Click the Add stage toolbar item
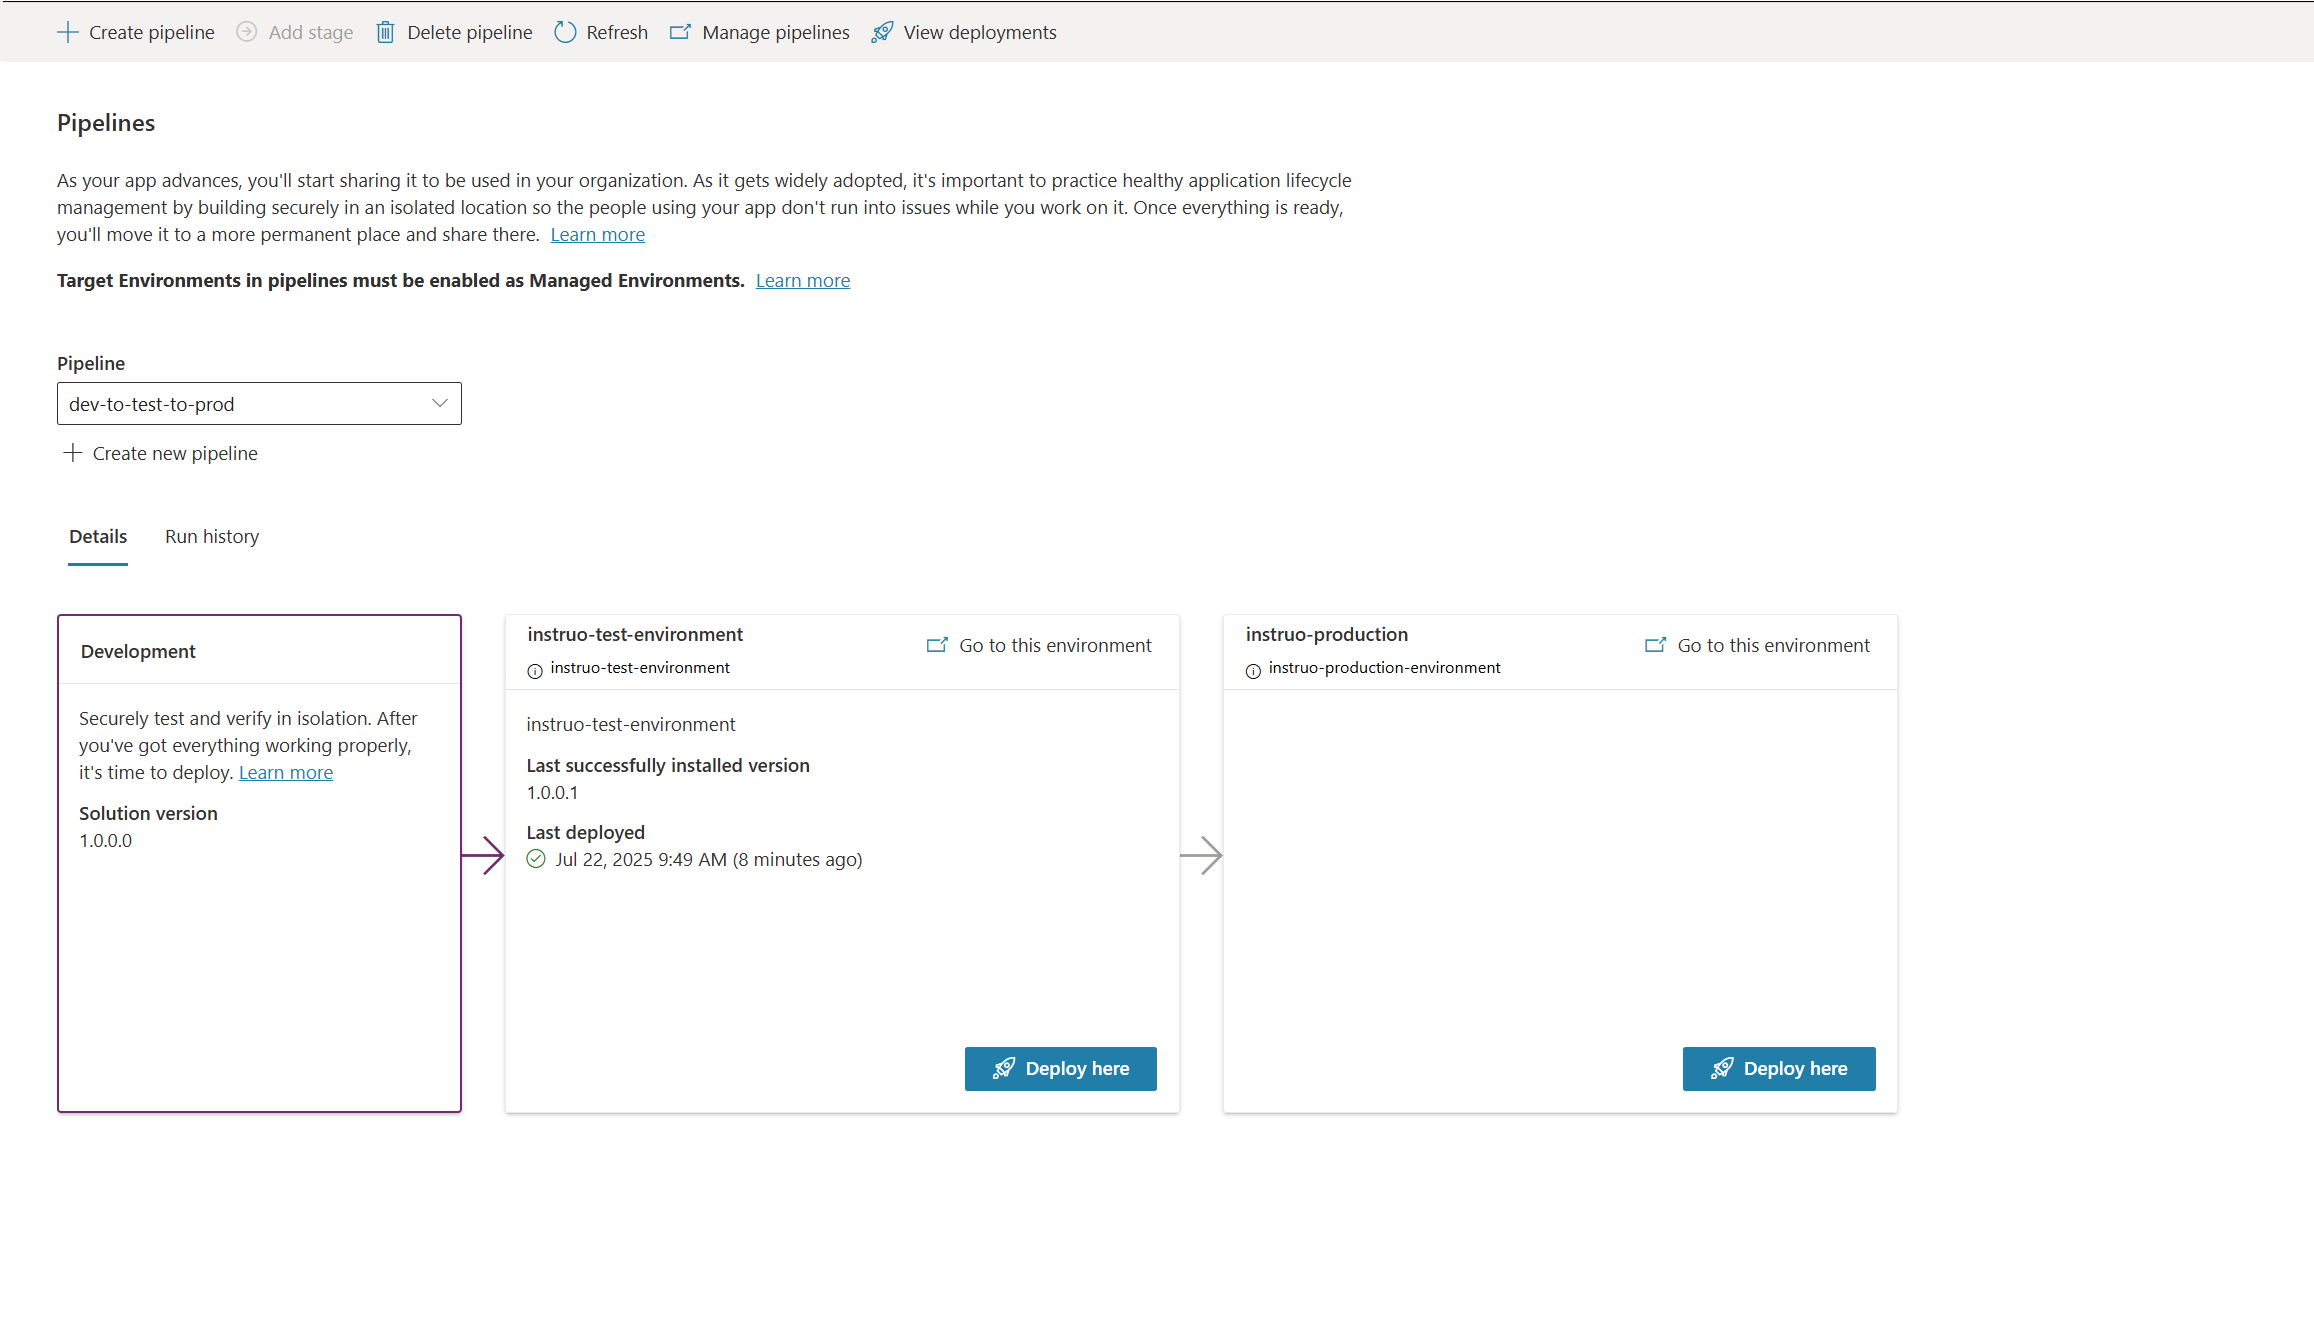The image size is (2314, 1339). tap(295, 32)
